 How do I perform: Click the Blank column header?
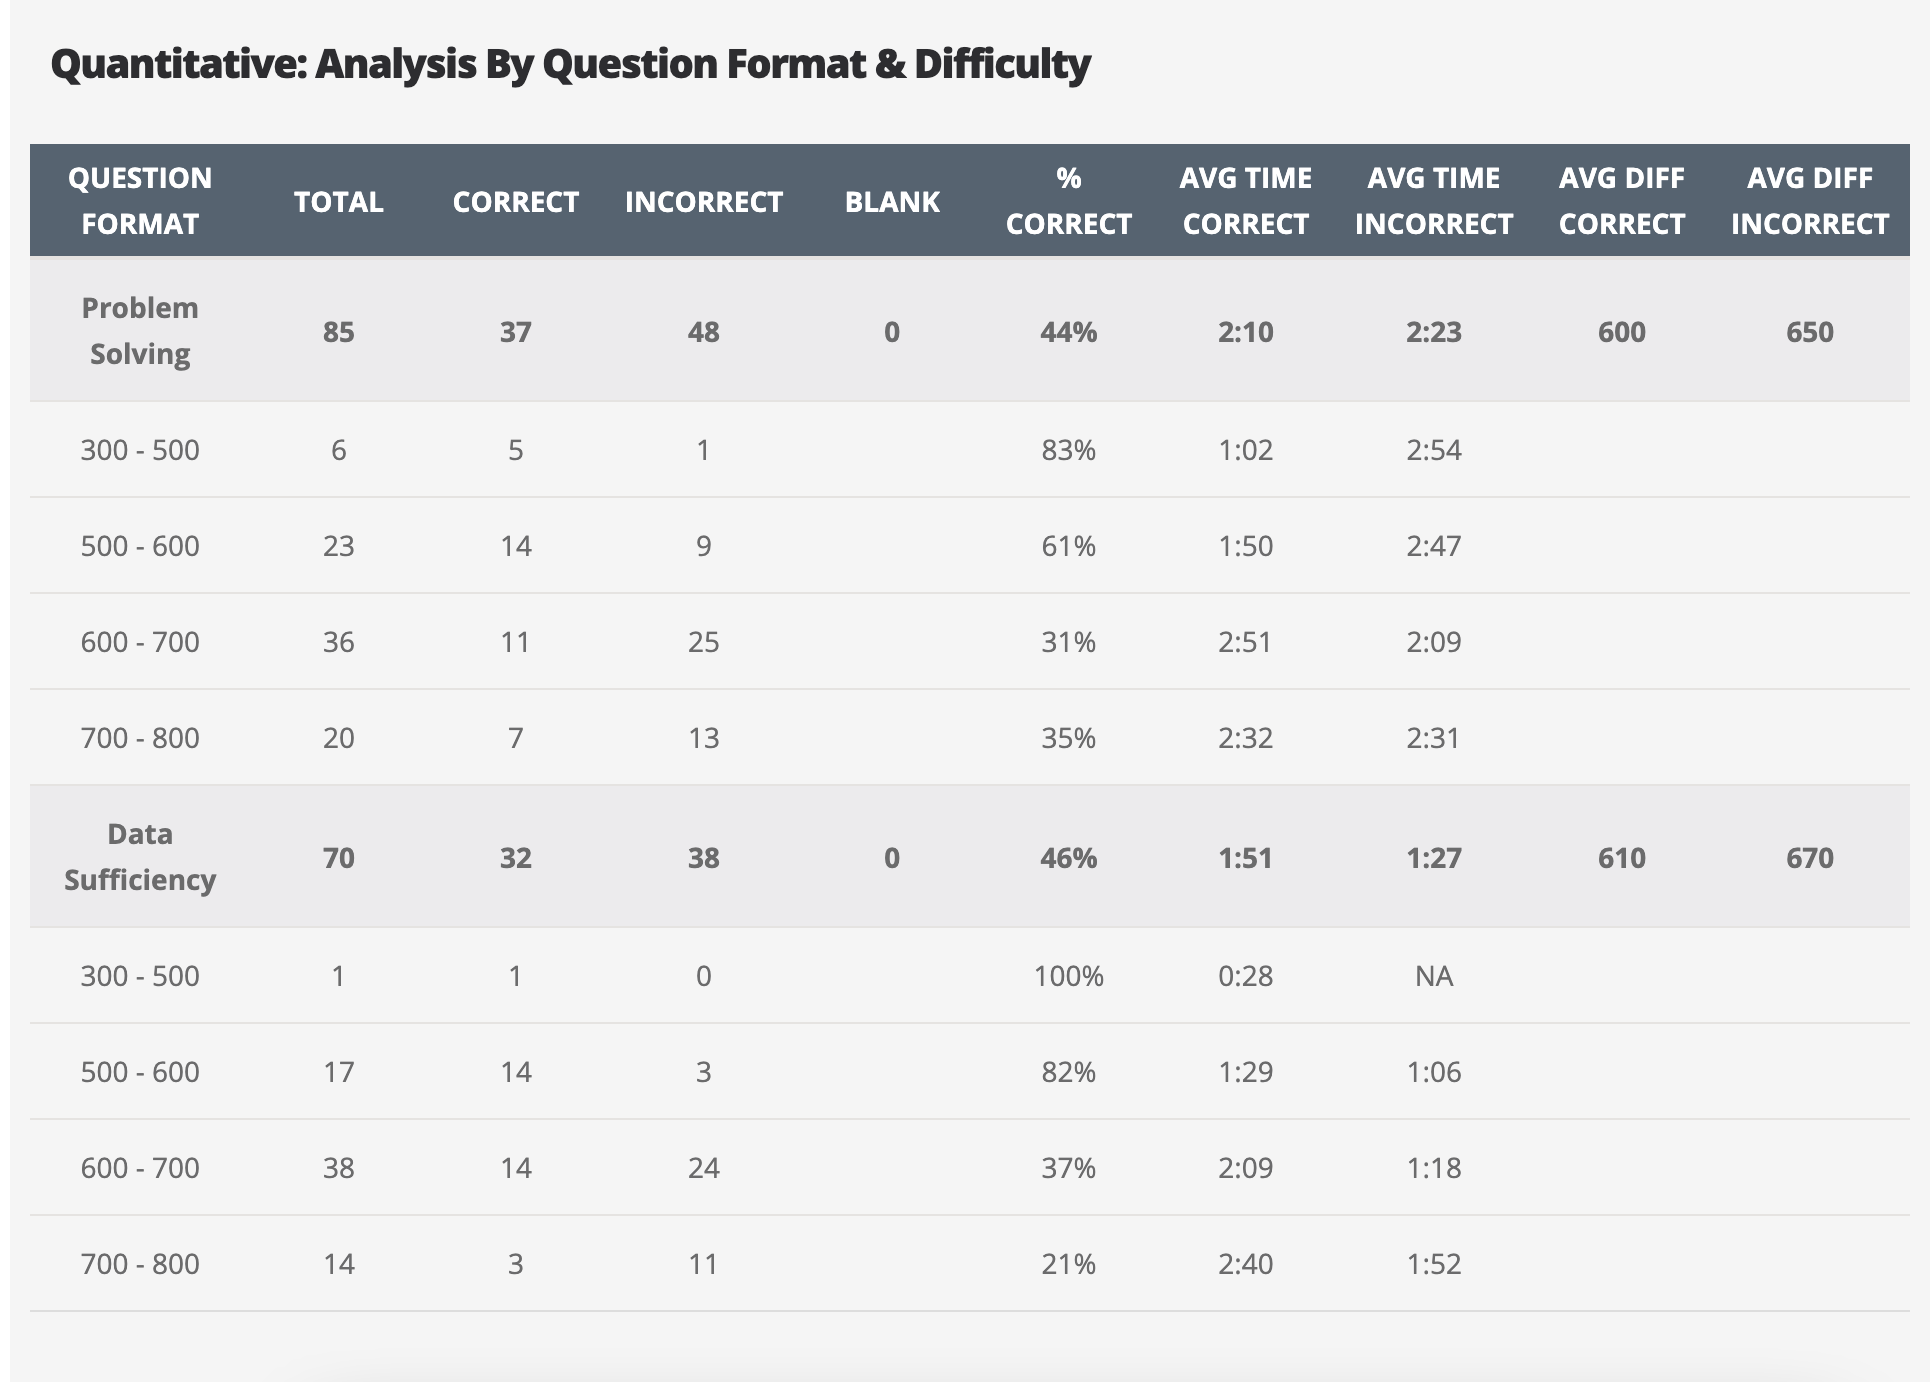pos(892,202)
